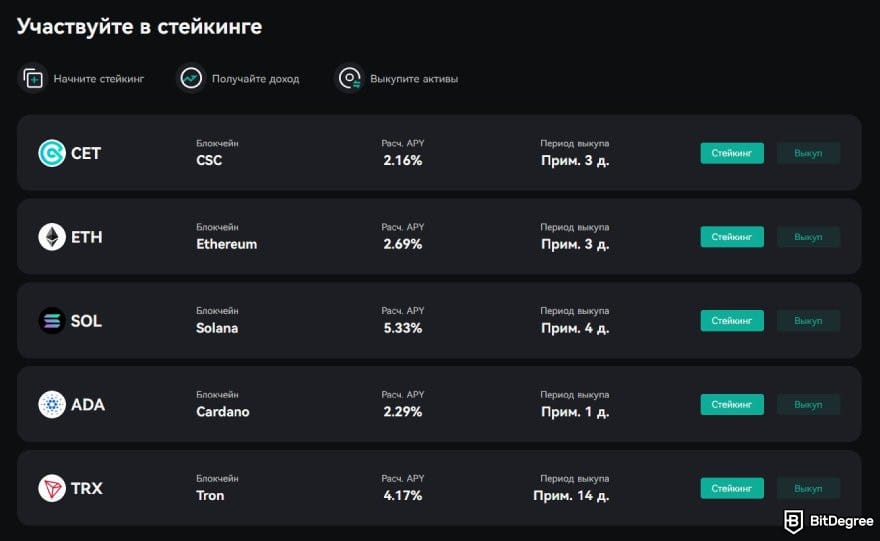Tap the Выкуп button for TRX
The height and width of the screenshot is (541, 880).
coord(808,488)
